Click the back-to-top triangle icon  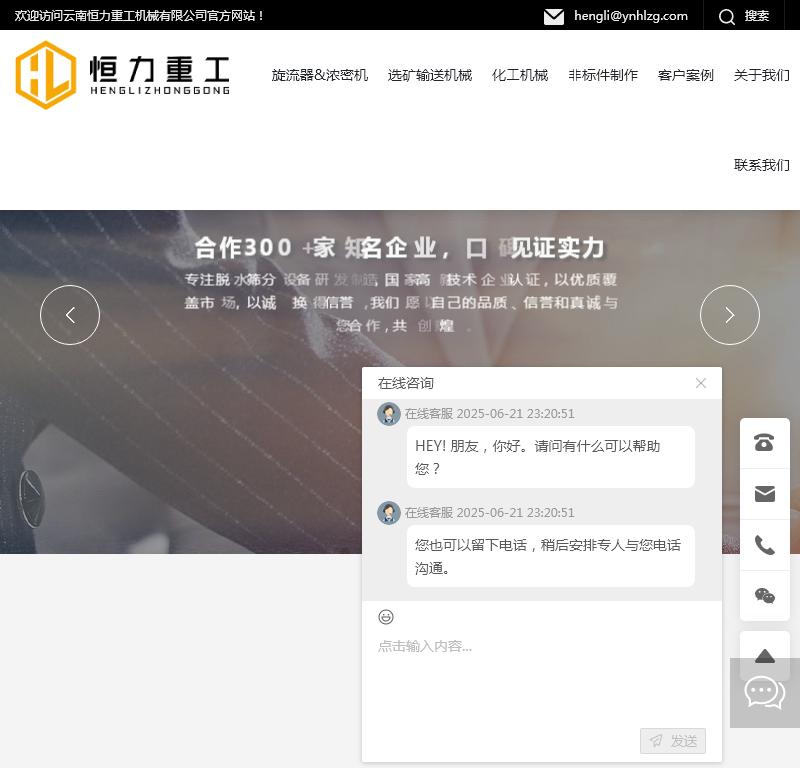point(764,655)
